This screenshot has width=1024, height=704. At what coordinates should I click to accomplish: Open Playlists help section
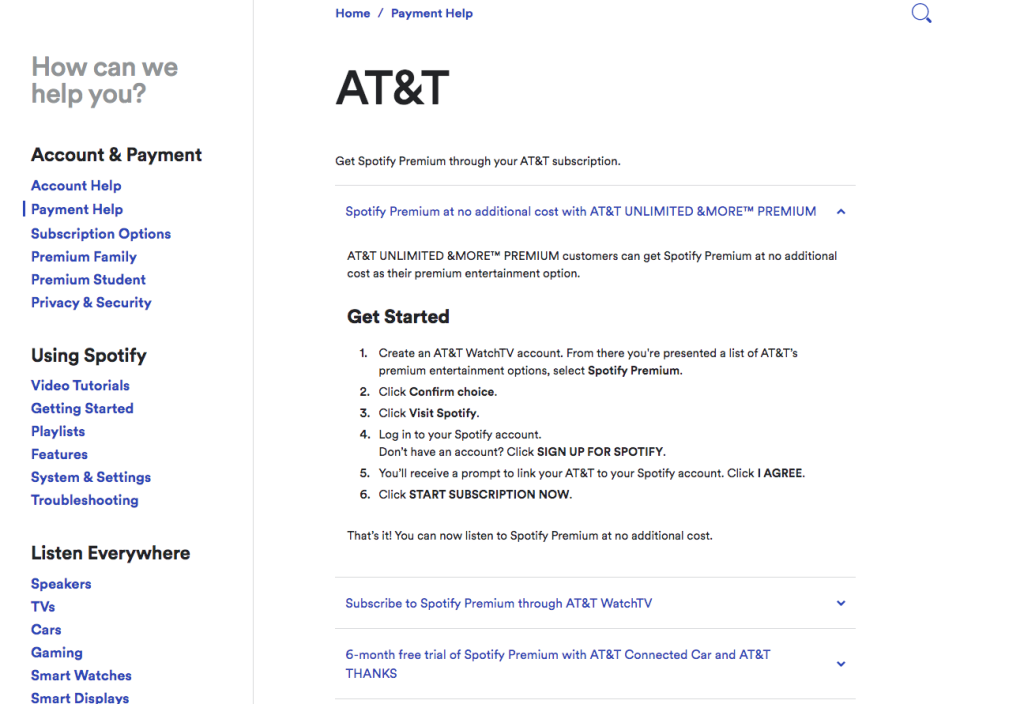(x=57, y=431)
